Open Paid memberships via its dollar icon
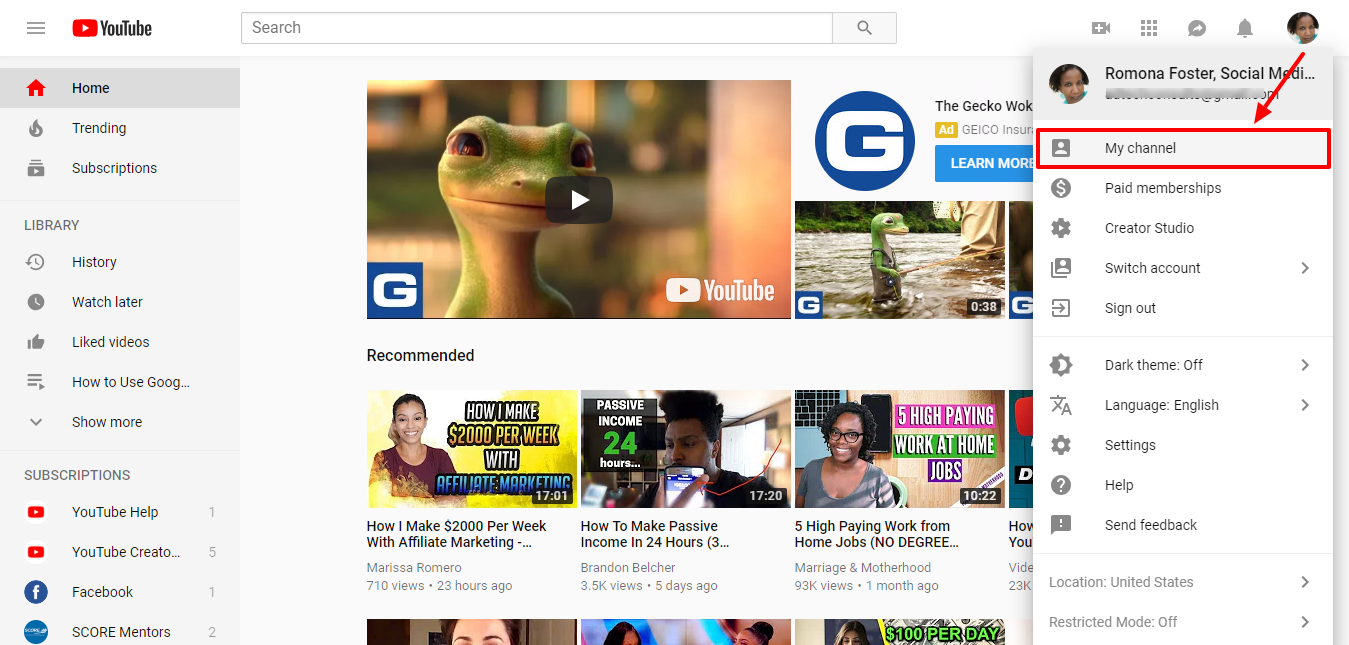Screen dimensions: 1349x645 tap(1061, 188)
